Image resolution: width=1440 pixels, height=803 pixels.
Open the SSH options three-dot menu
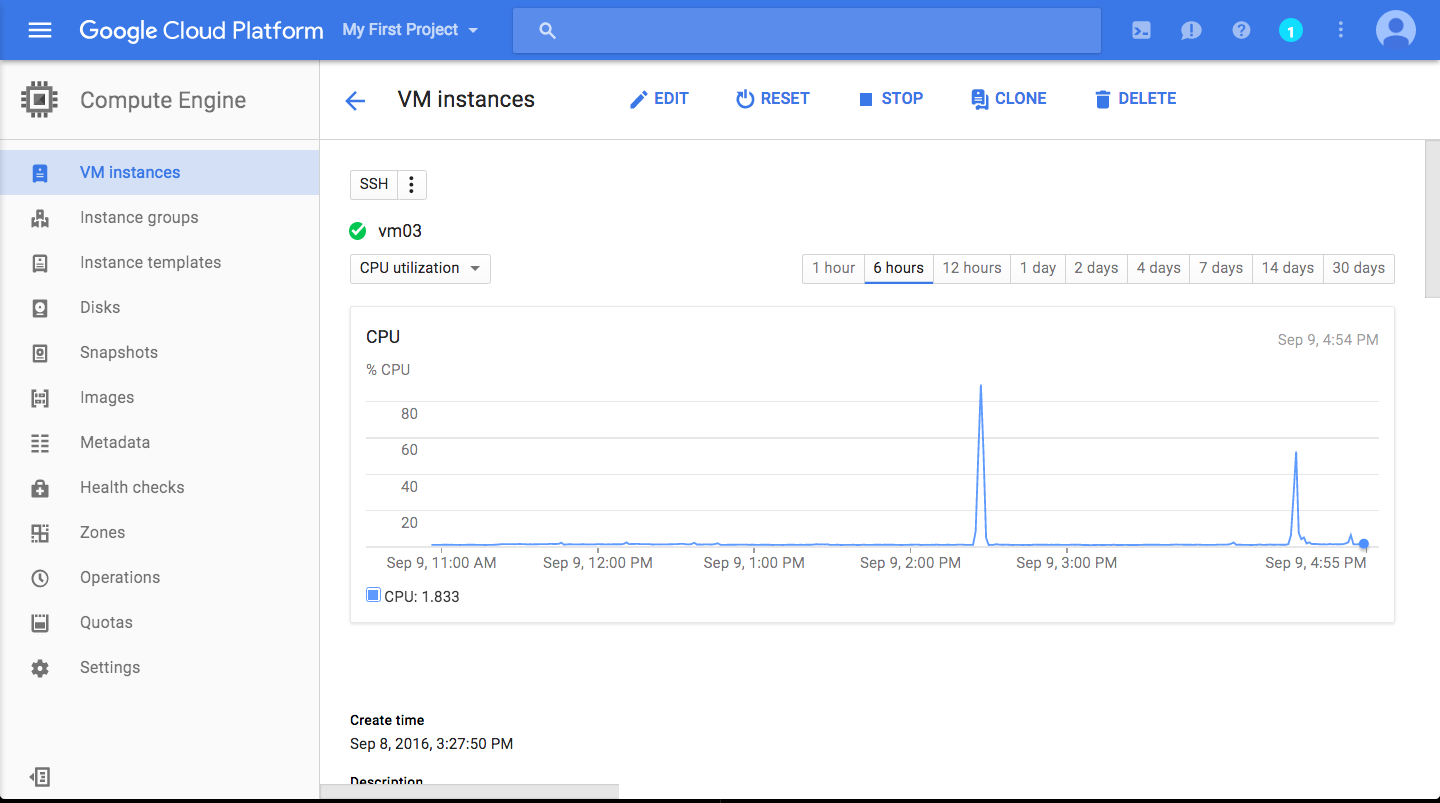point(412,185)
